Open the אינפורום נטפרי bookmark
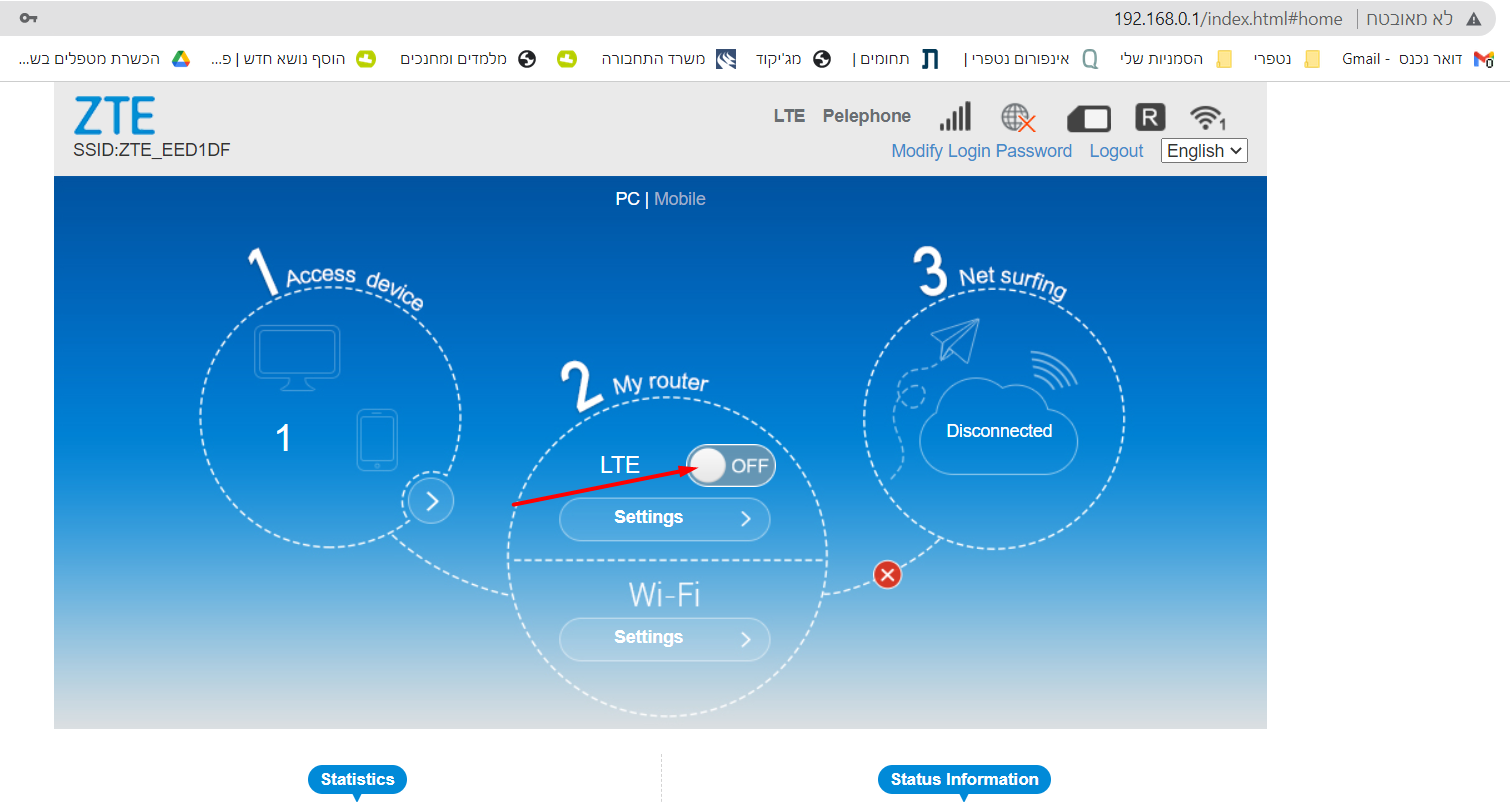1510x802 pixels. [x=1031, y=59]
